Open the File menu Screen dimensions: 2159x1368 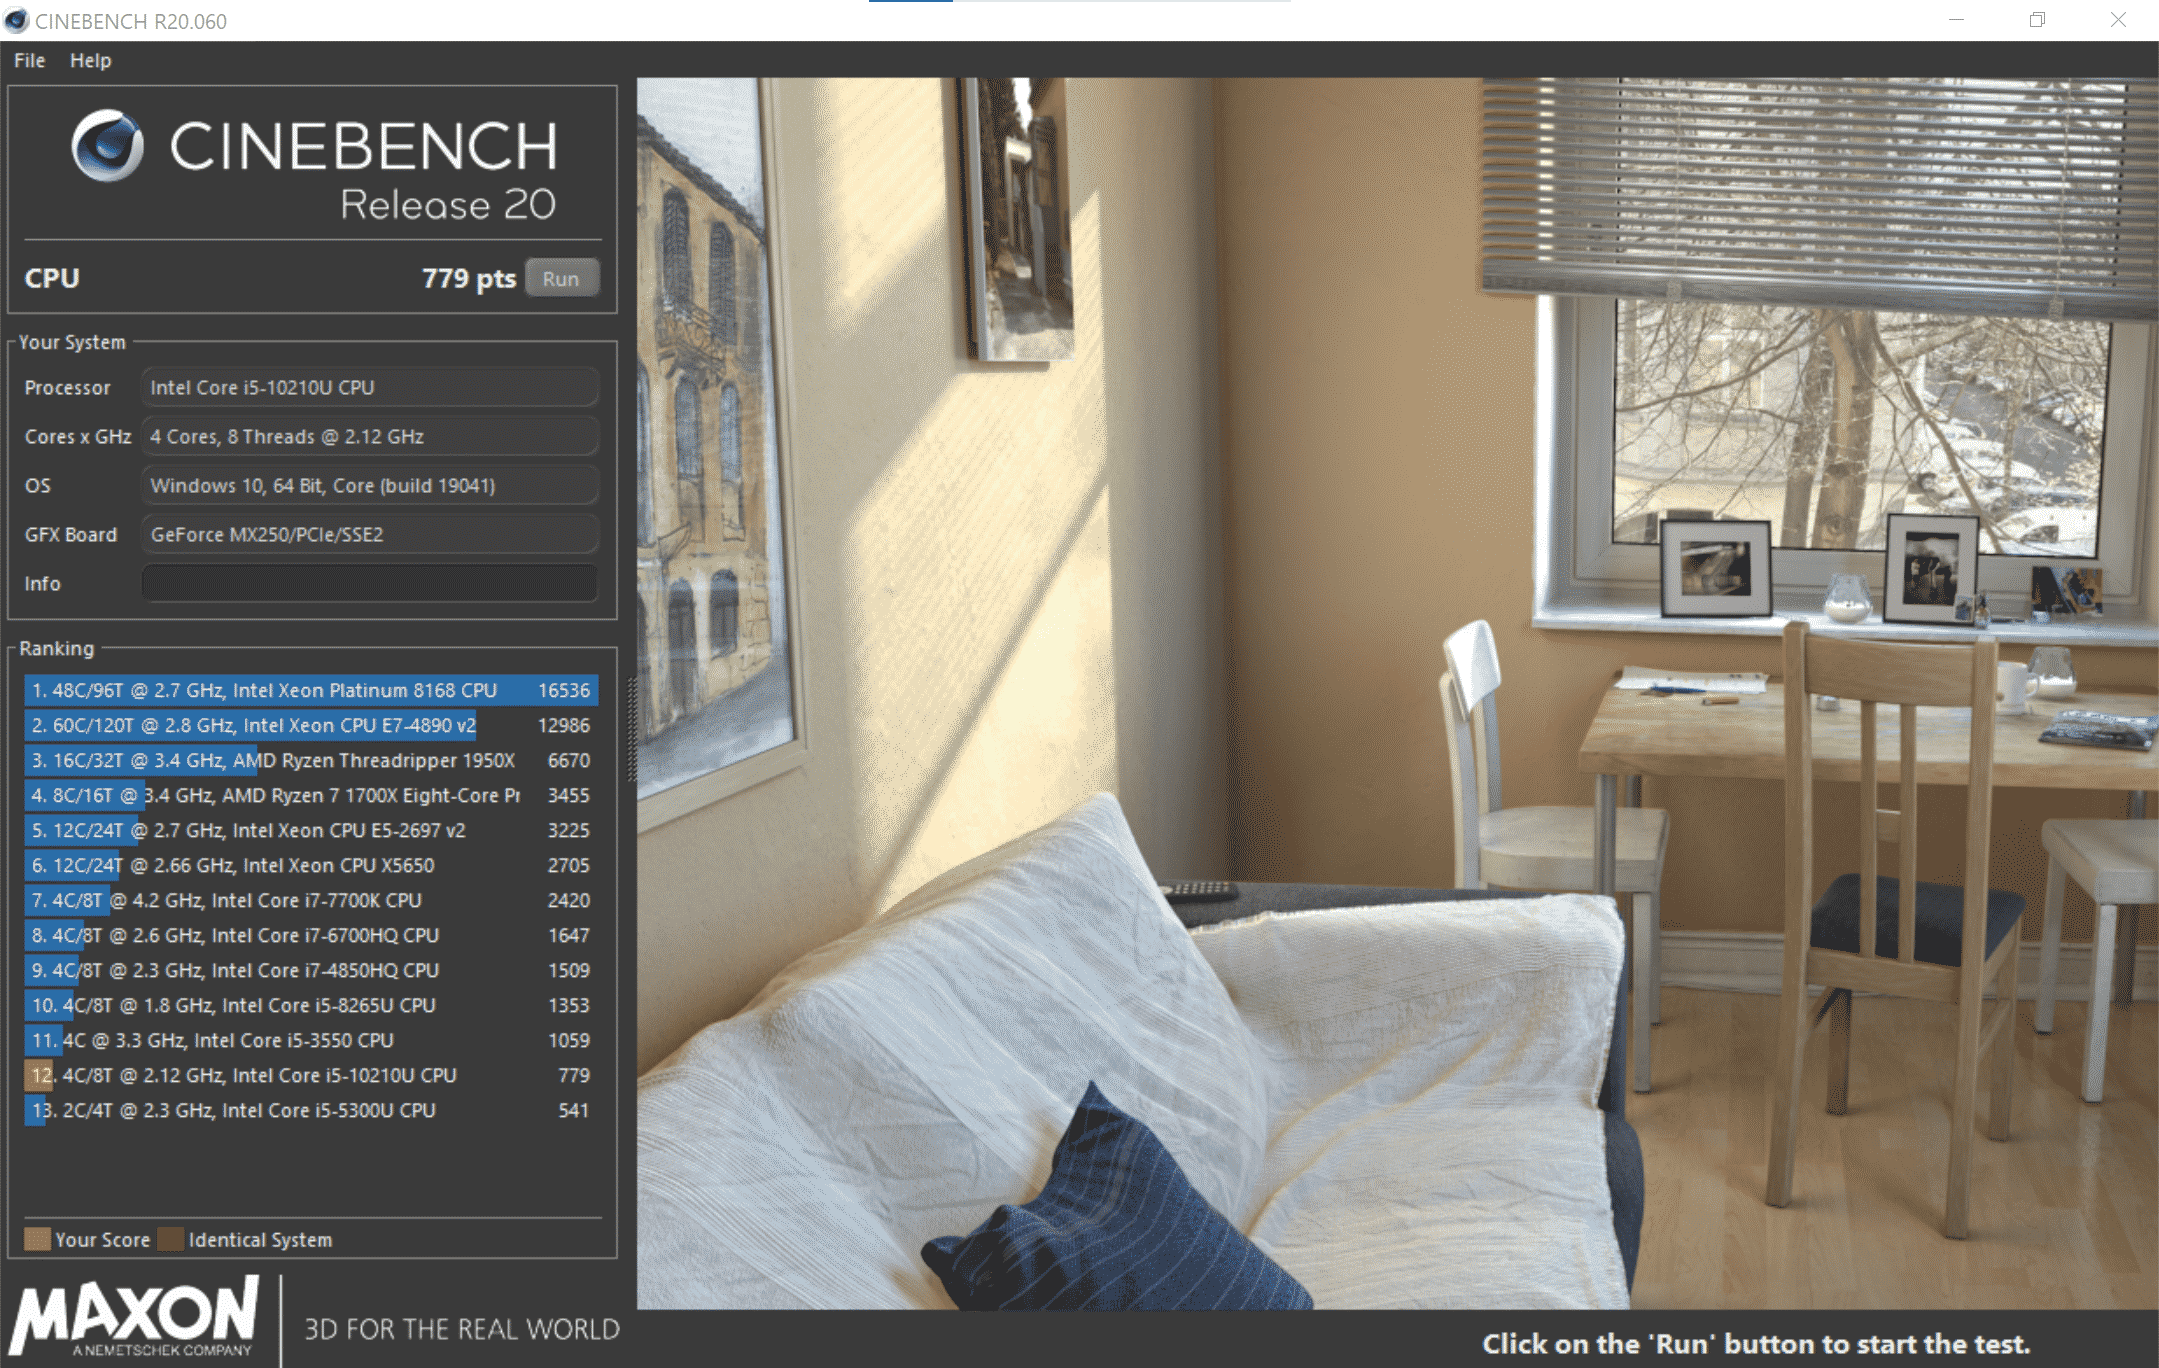pyautogui.click(x=29, y=60)
